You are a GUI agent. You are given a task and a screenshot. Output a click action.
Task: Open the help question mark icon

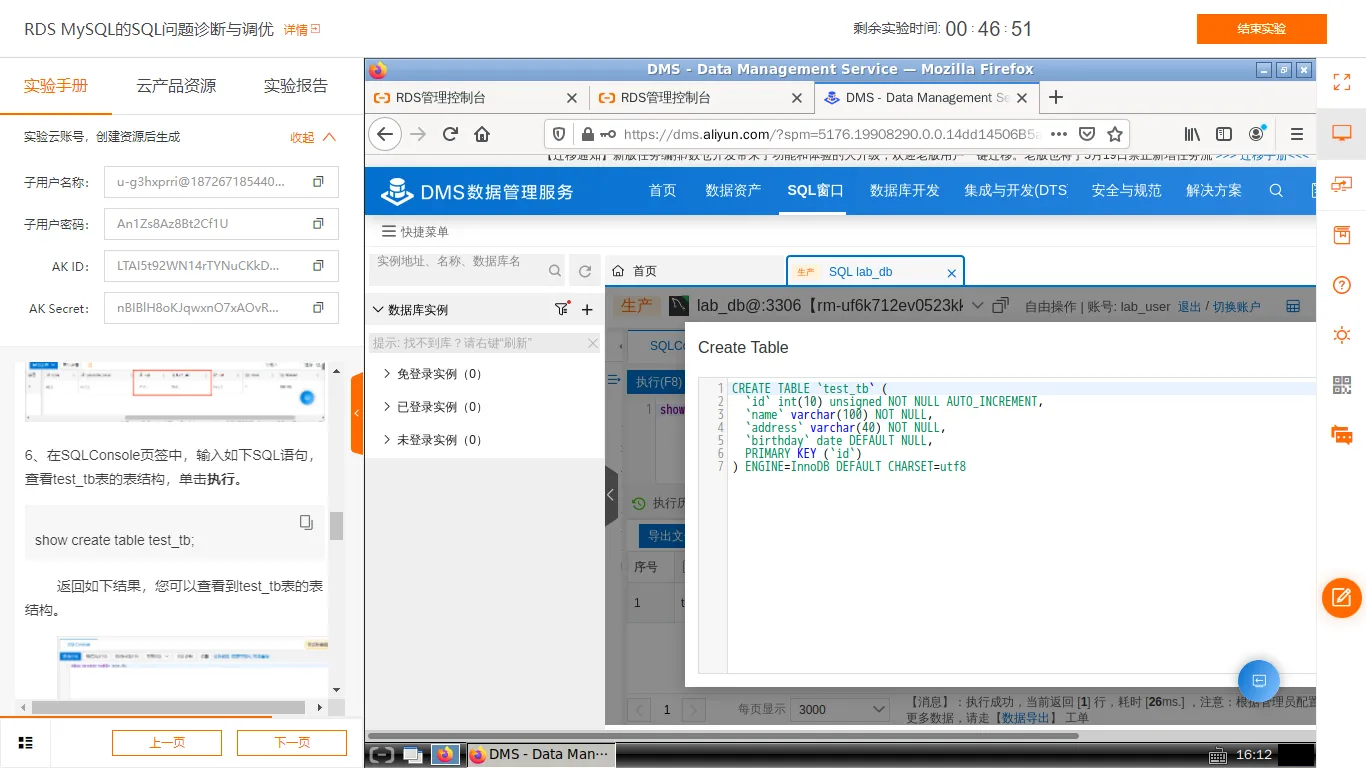[x=1342, y=285]
